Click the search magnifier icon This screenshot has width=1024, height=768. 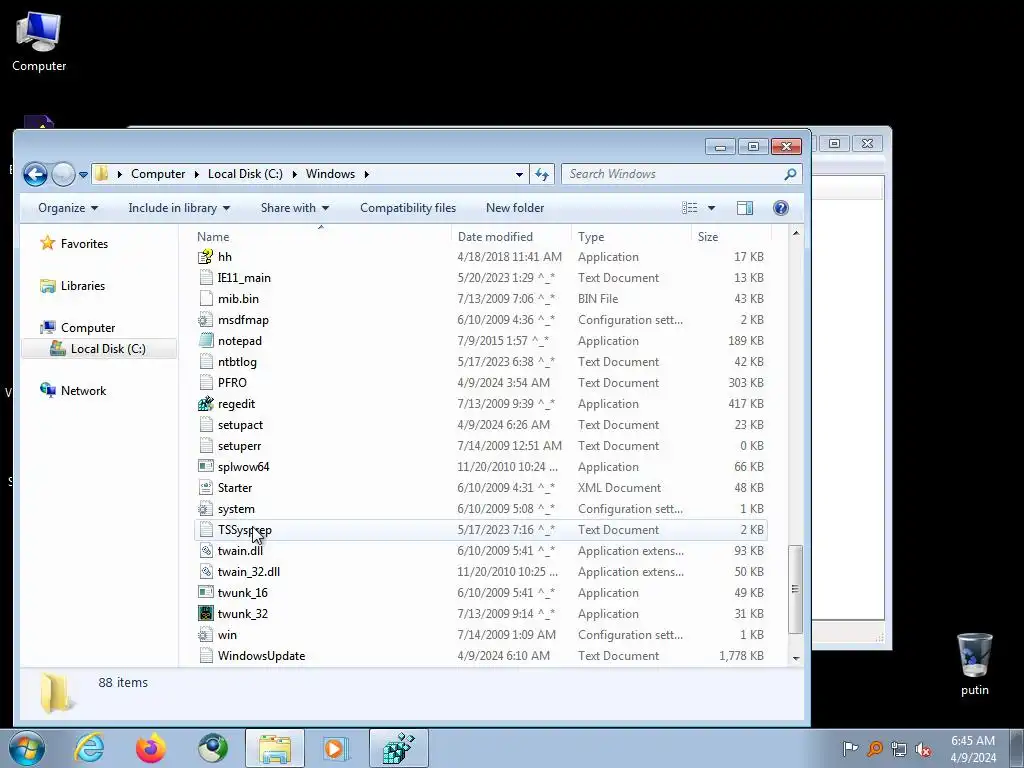pos(790,174)
